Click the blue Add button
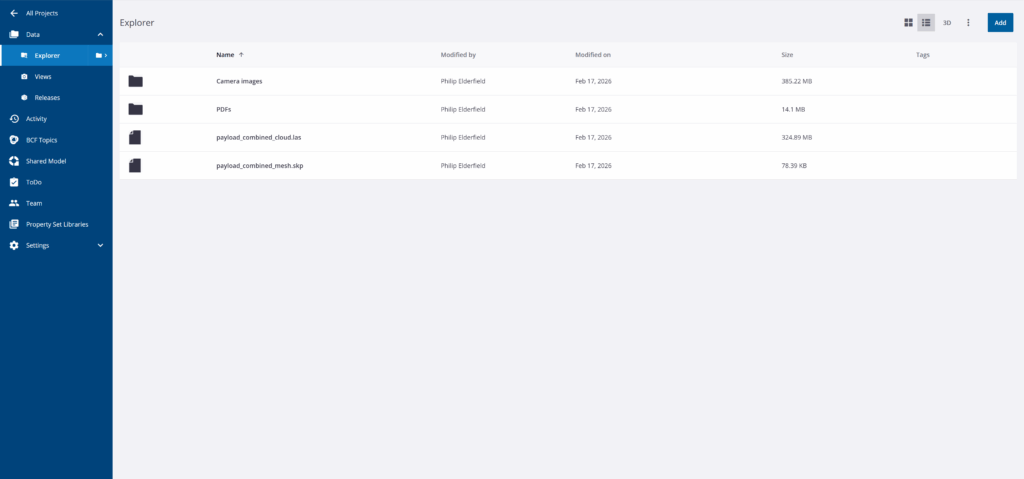1024x479 pixels. (1000, 22)
